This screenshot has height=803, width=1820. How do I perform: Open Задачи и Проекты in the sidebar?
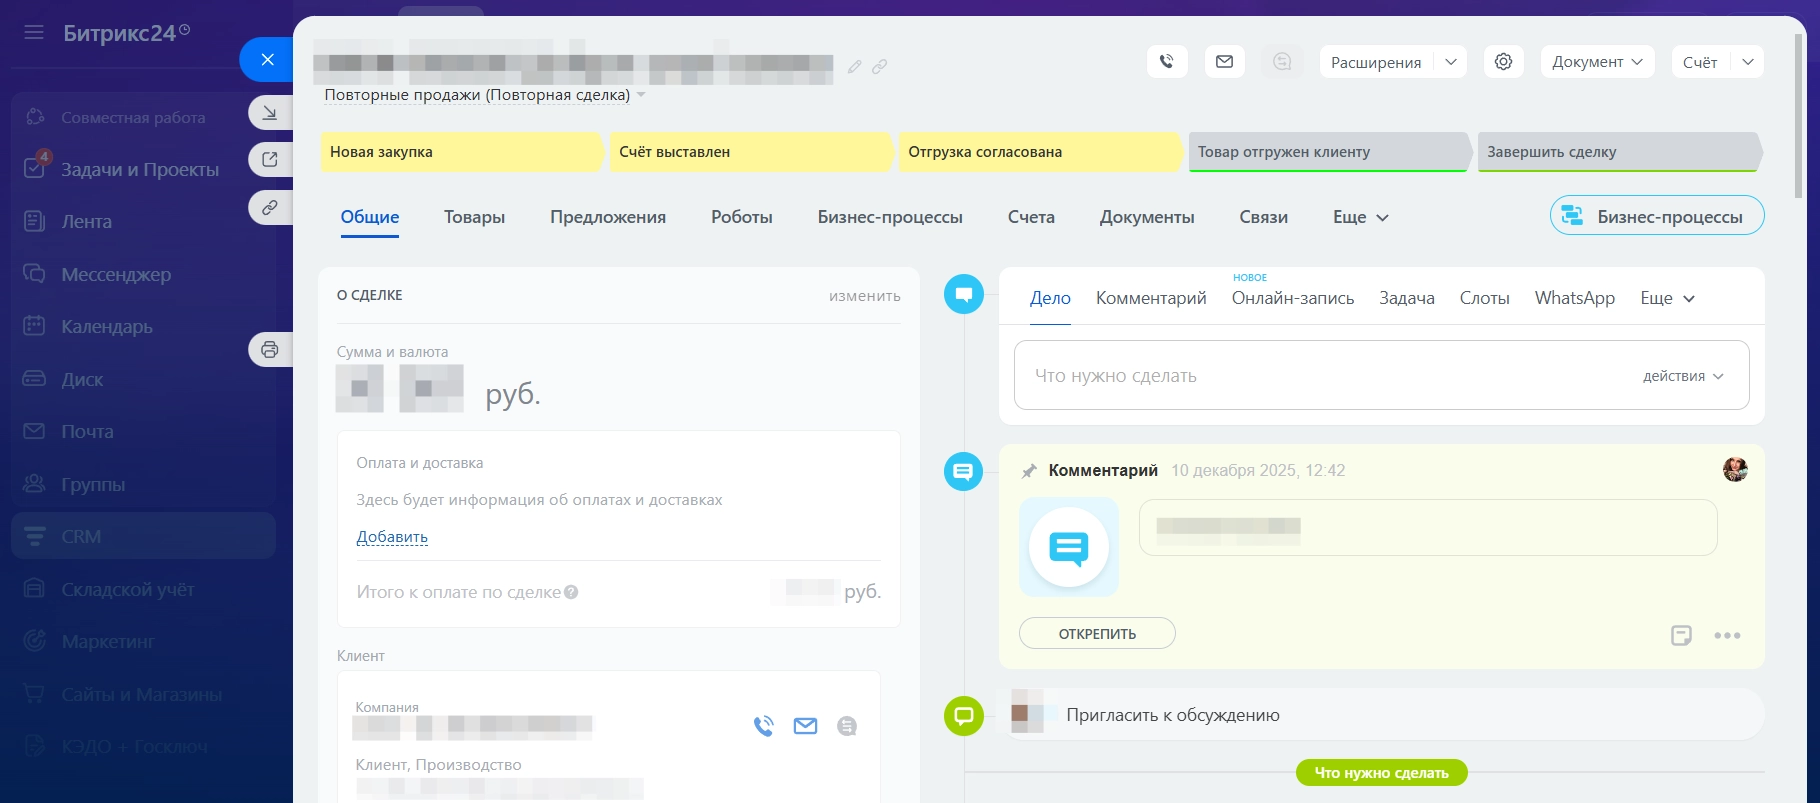point(140,169)
